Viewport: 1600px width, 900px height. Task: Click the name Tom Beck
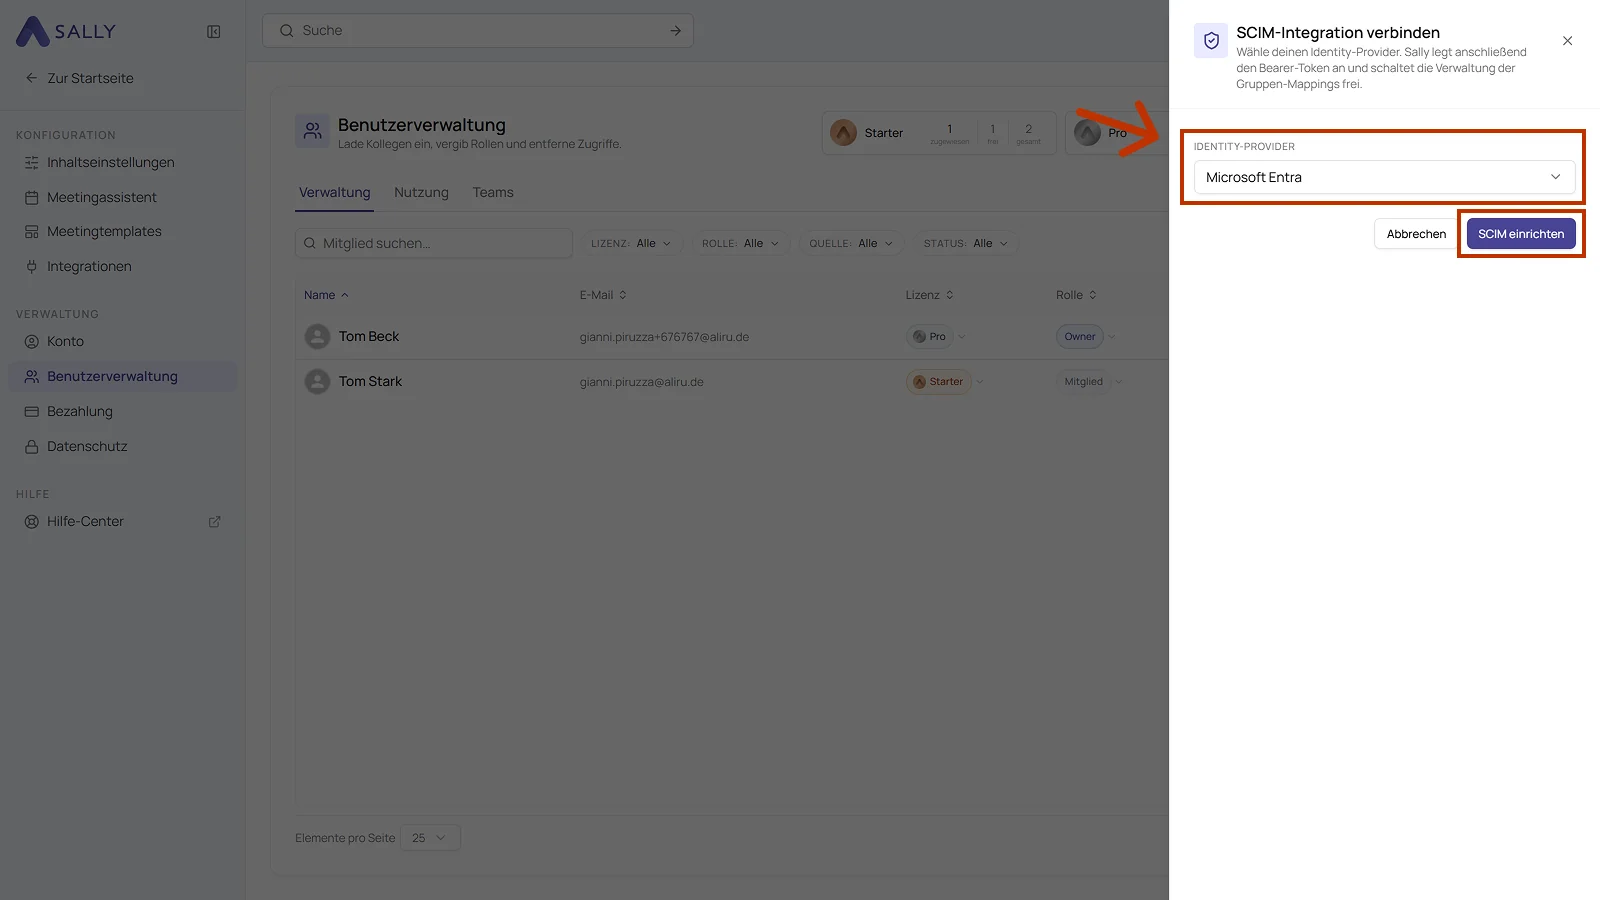[x=369, y=337]
